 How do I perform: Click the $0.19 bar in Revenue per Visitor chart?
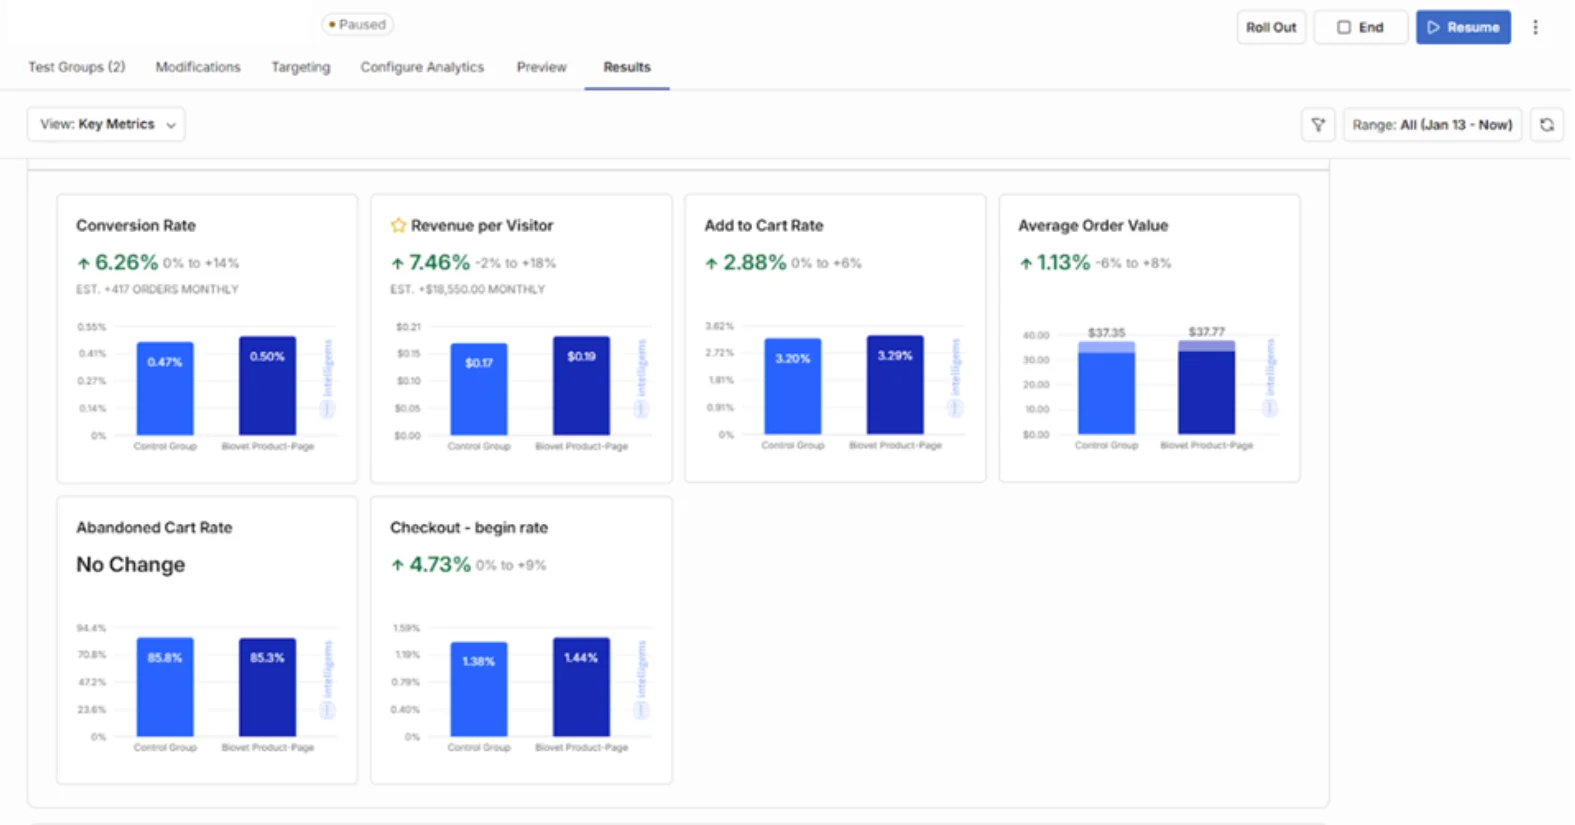coord(581,386)
